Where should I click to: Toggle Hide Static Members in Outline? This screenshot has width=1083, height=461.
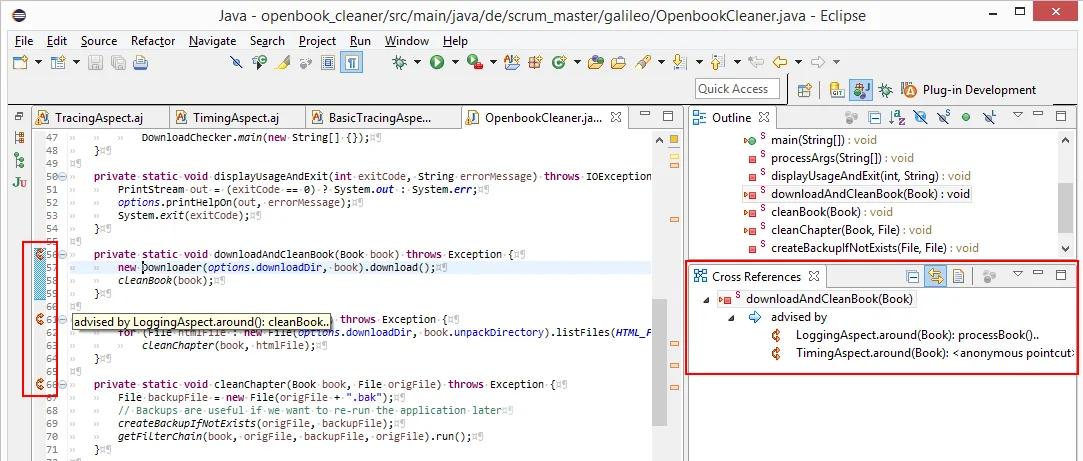click(x=943, y=117)
